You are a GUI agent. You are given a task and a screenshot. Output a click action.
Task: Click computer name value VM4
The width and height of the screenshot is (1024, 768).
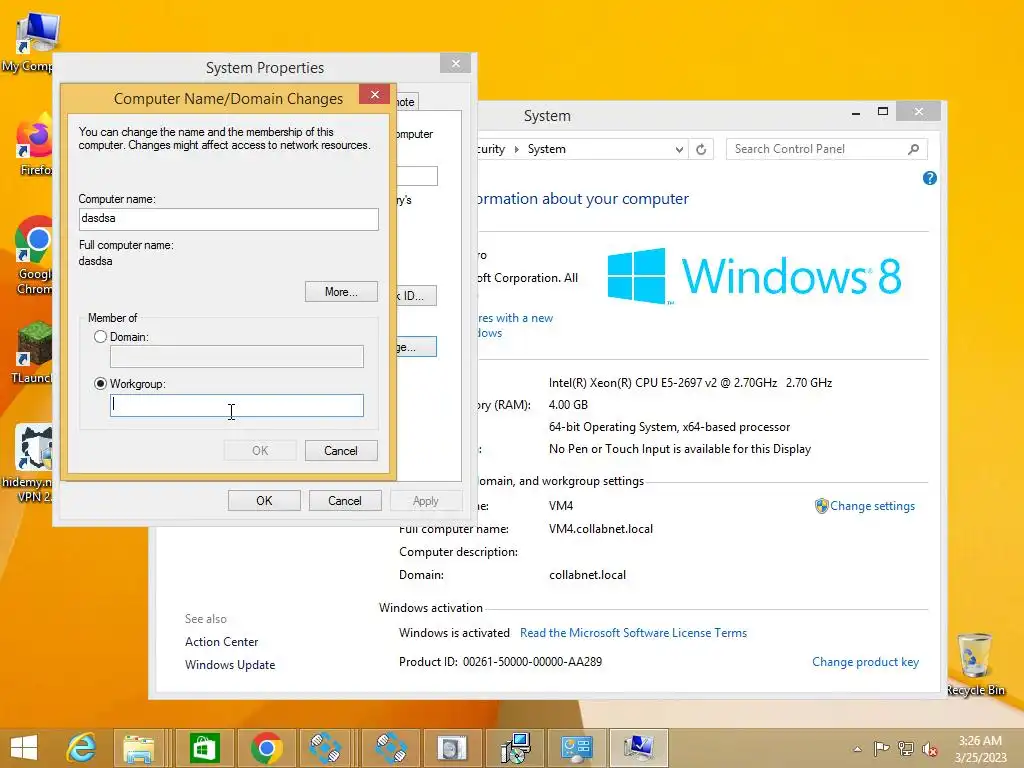[561, 506]
